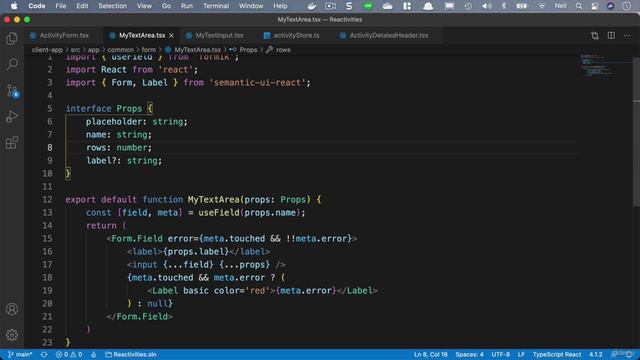Open the Help menu
The height and width of the screenshot is (360, 640).
tap(280, 6)
